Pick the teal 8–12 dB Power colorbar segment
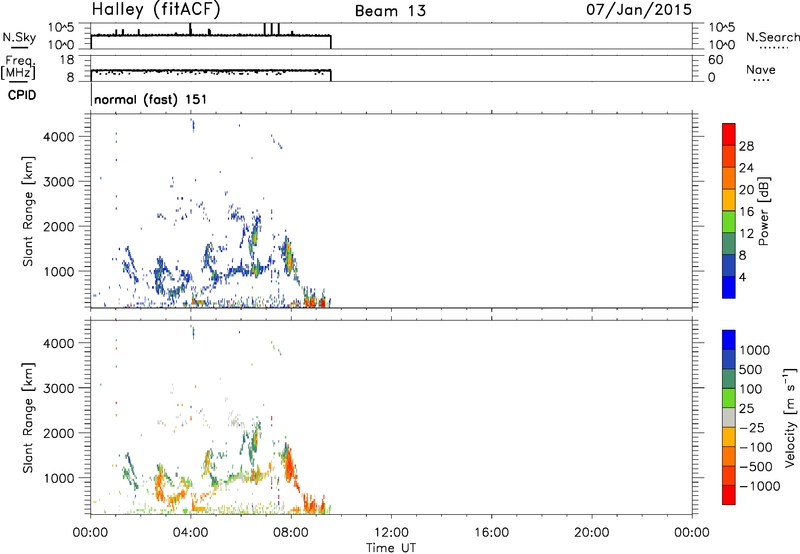The height and width of the screenshot is (554, 800). pos(729,244)
